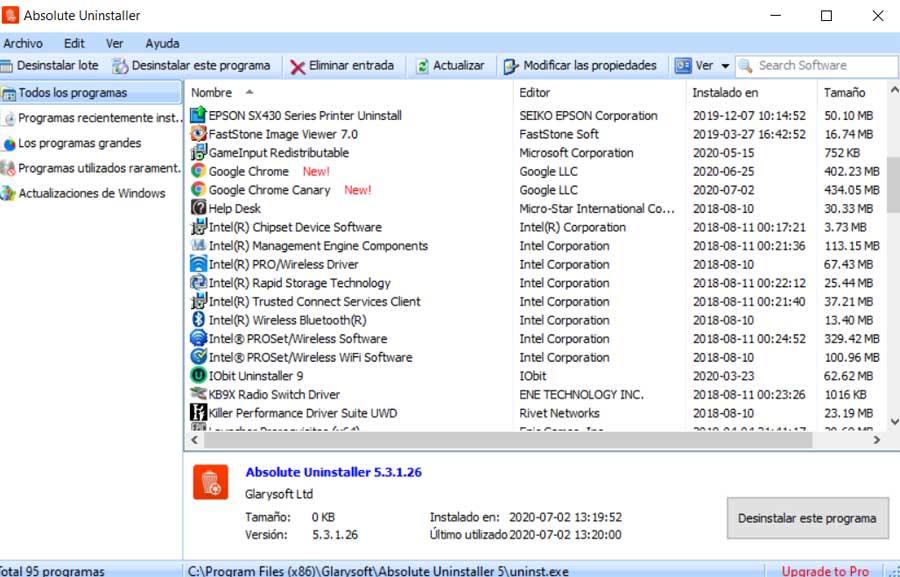This screenshot has height=577, width=900.
Task: Click the IObit Uninstaller 9 icon
Action: (198, 375)
